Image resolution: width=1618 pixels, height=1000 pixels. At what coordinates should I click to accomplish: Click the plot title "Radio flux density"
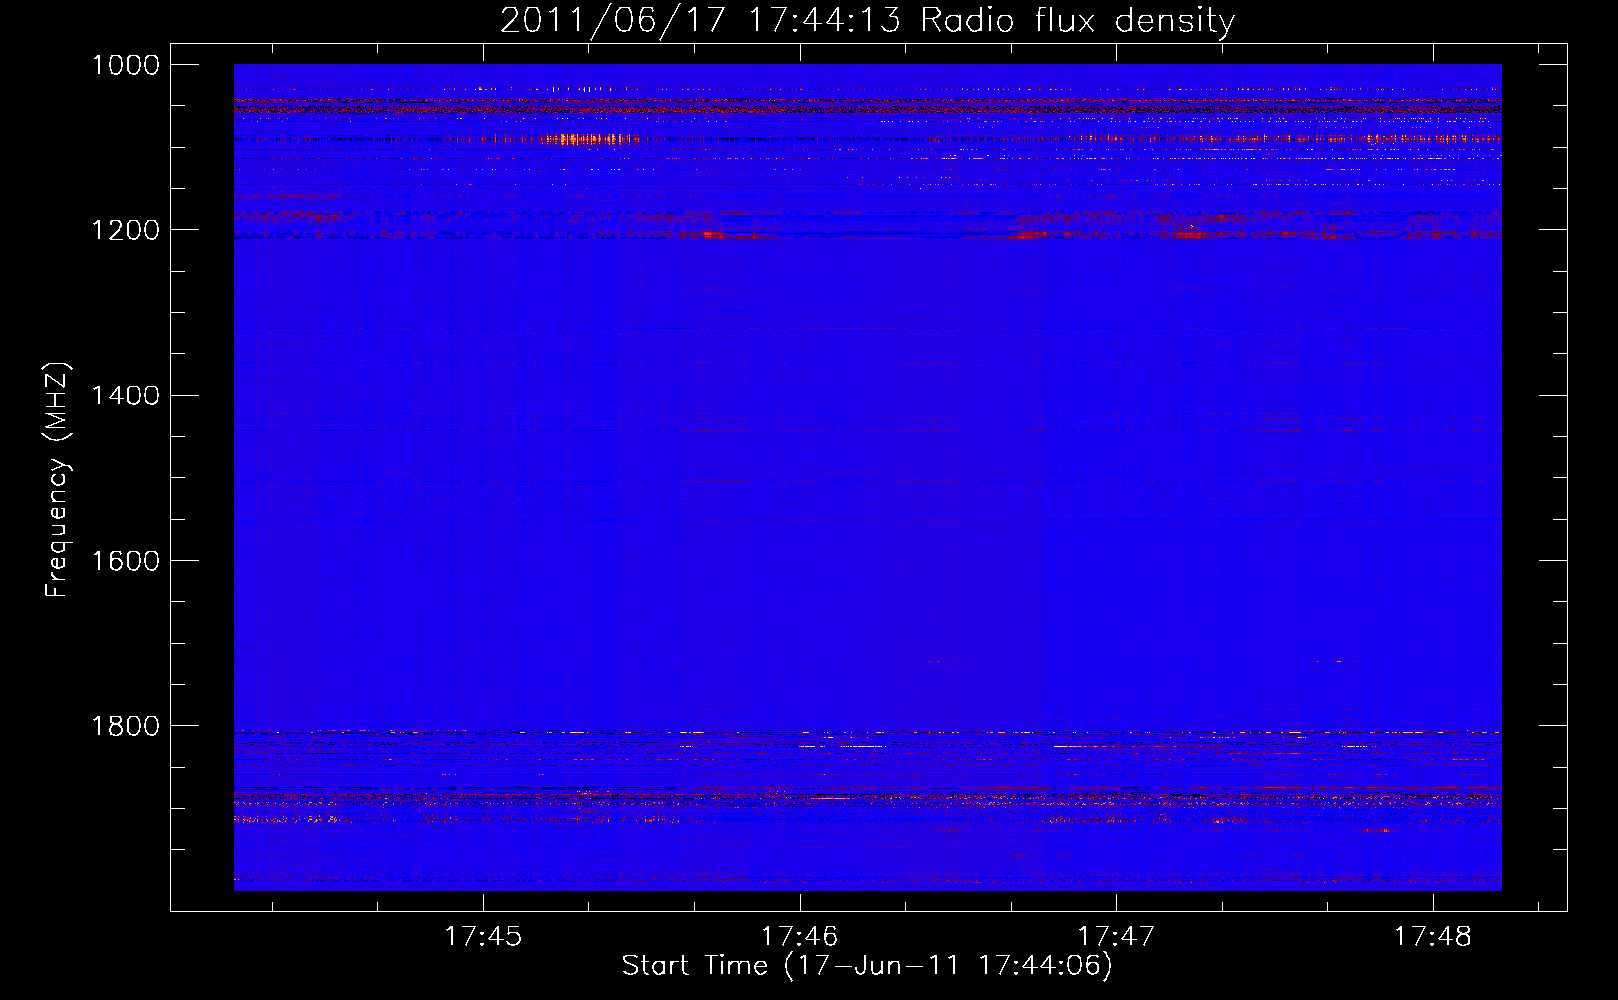(1077, 20)
